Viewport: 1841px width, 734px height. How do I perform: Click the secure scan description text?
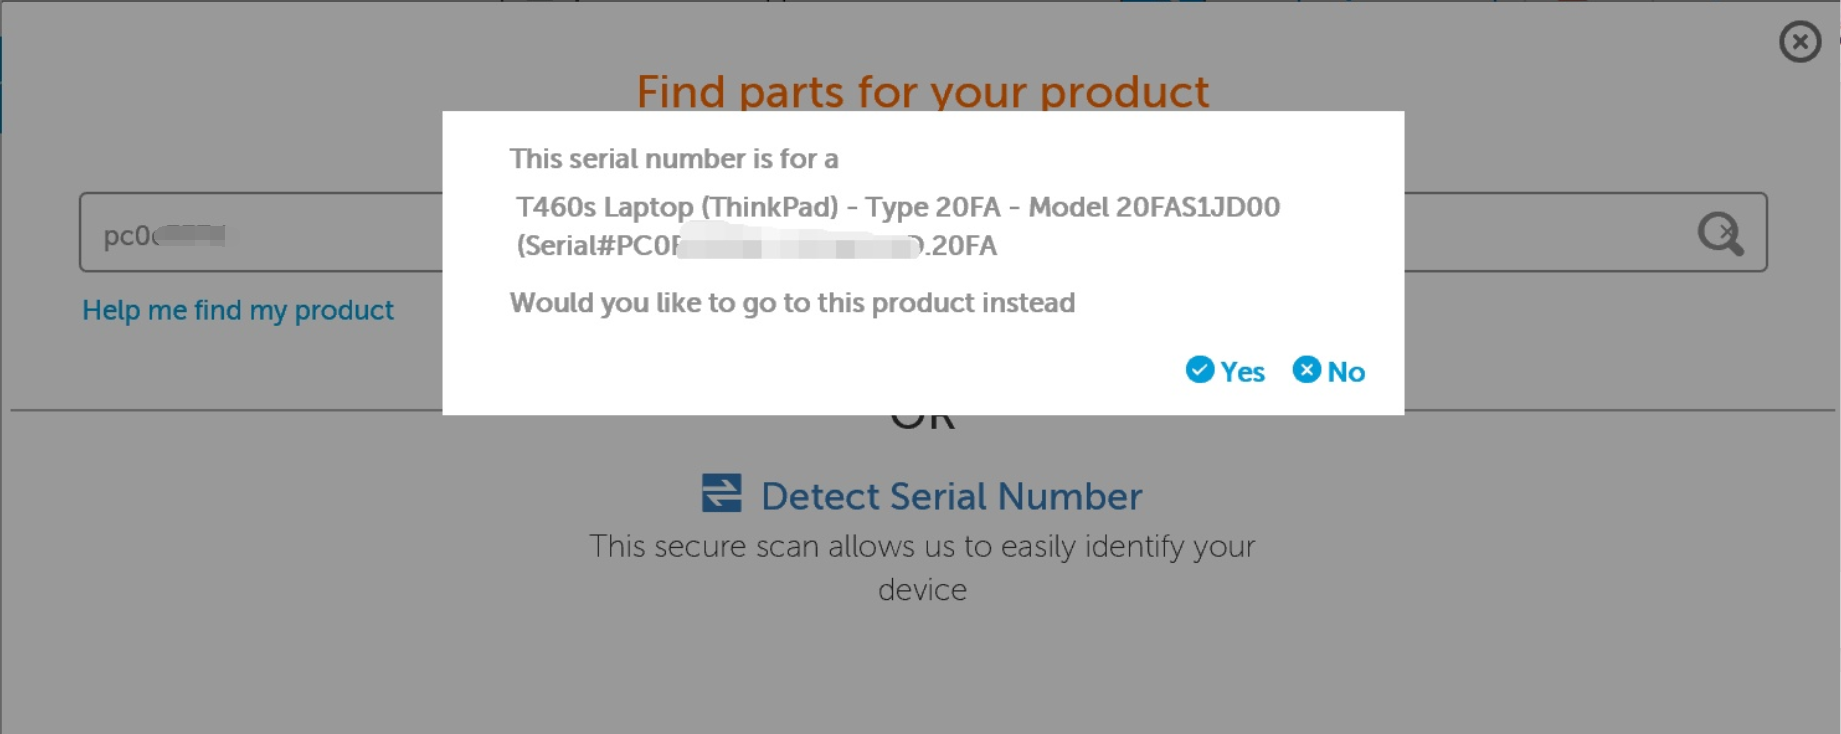[921, 547]
